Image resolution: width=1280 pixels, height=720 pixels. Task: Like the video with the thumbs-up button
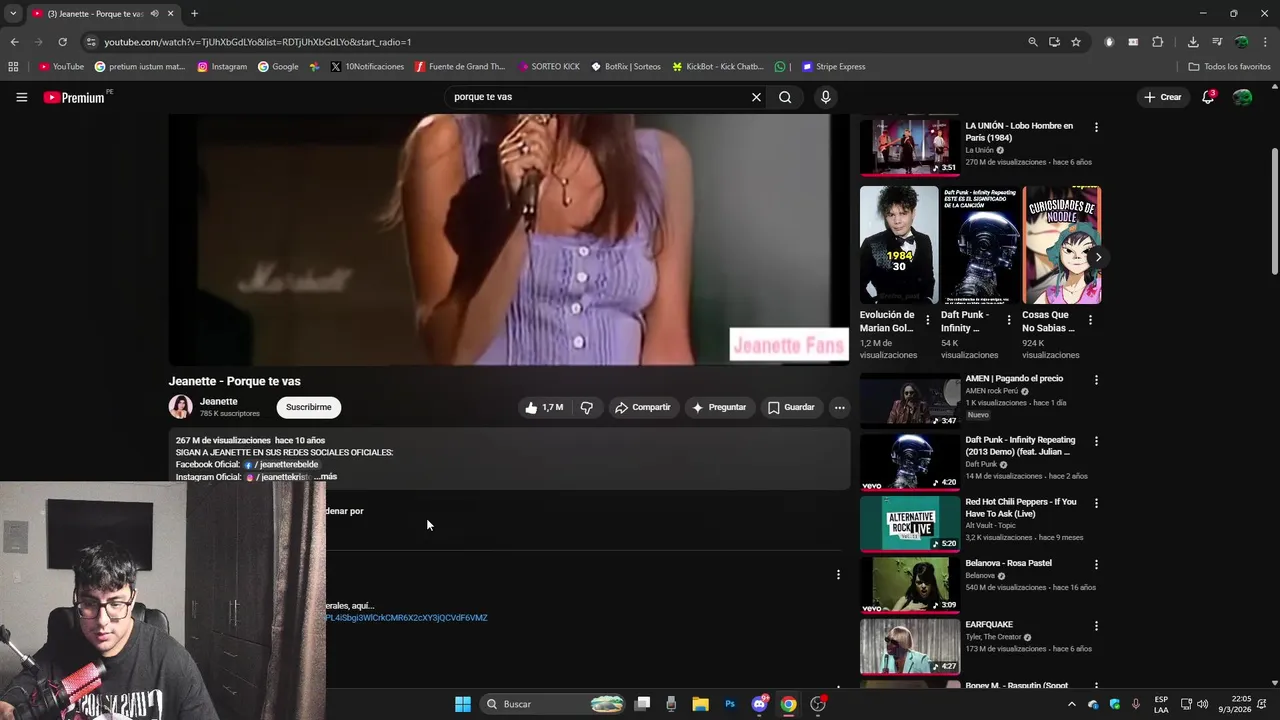[x=544, y=407]
